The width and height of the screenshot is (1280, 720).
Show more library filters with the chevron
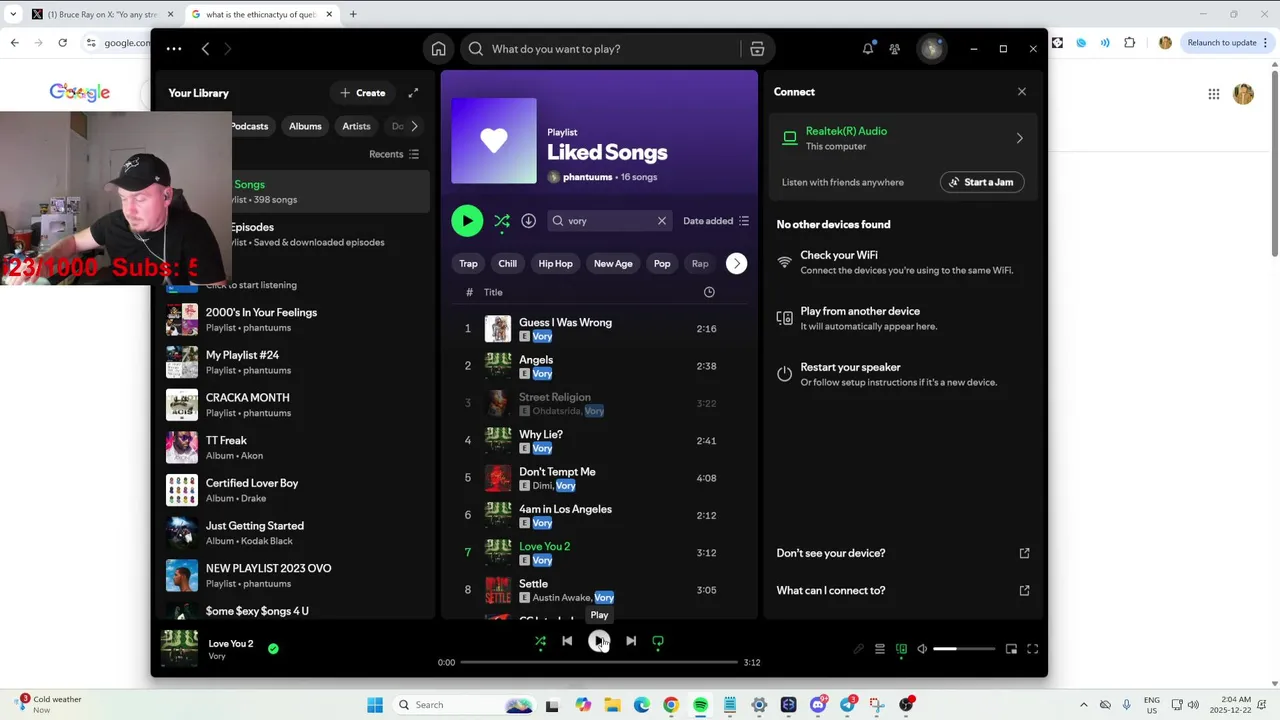pyautogui.click(x=414, y=126)
